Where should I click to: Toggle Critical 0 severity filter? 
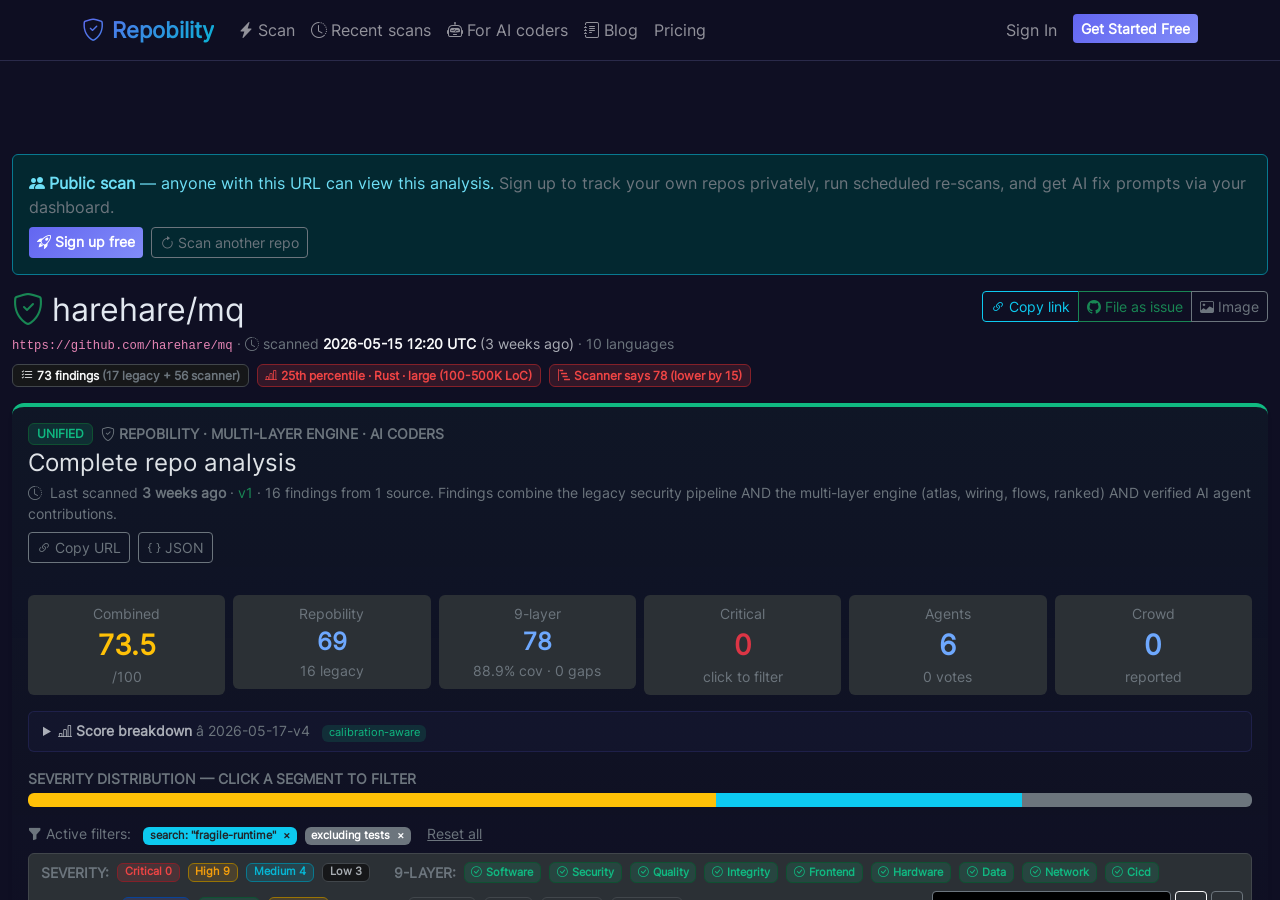pyautogui.click(x=148, y=872)
